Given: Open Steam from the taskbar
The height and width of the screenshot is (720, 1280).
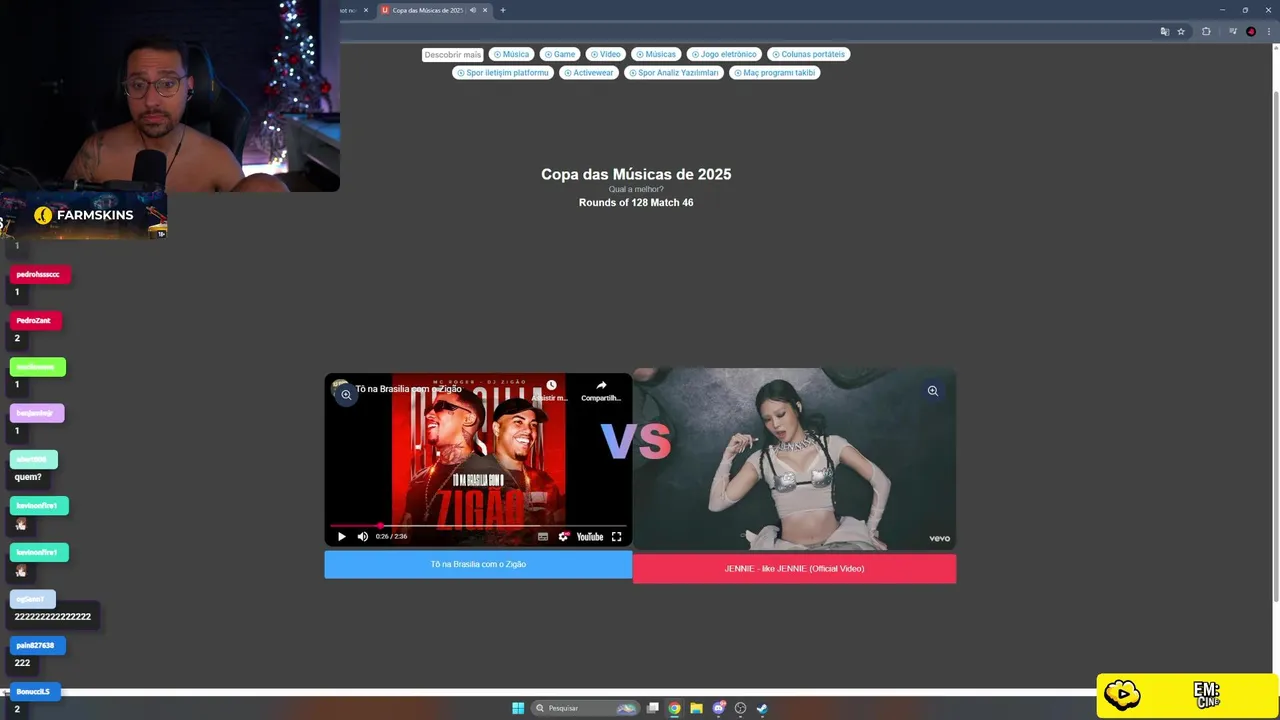Looking at the screenshot, I should point(762,708).
